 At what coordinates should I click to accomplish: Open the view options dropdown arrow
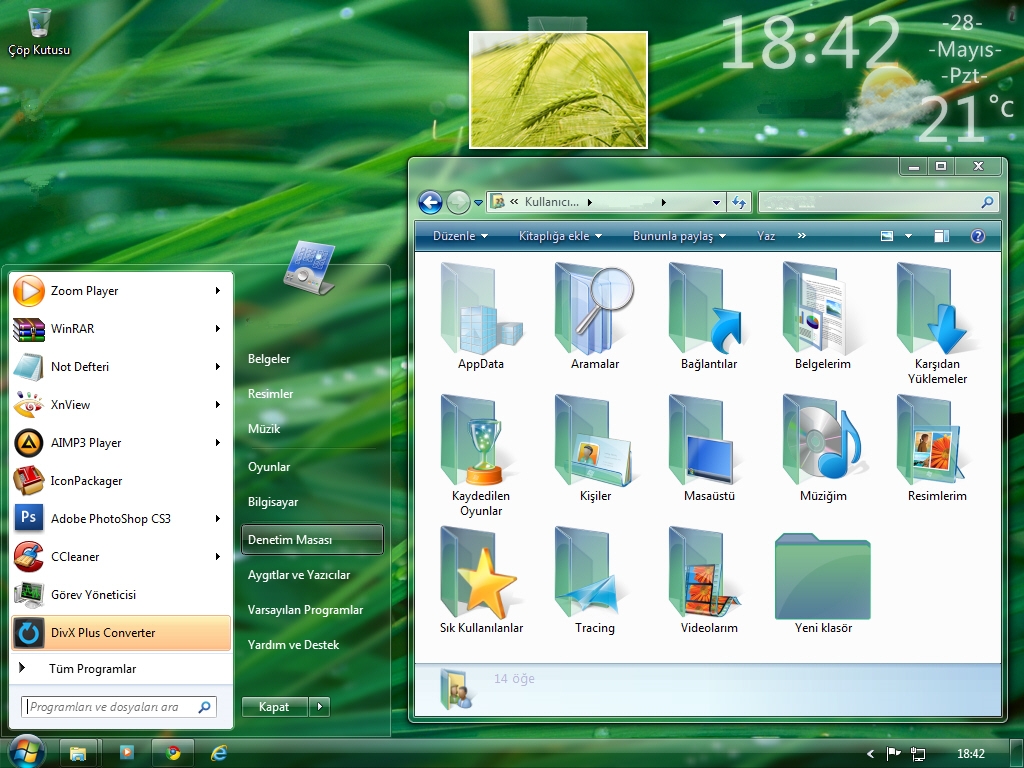908,236
